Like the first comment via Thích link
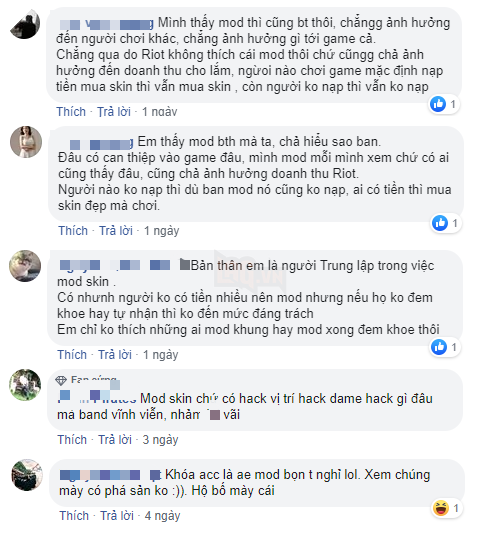This screenshot has height=545, width=500. (71, 112)
